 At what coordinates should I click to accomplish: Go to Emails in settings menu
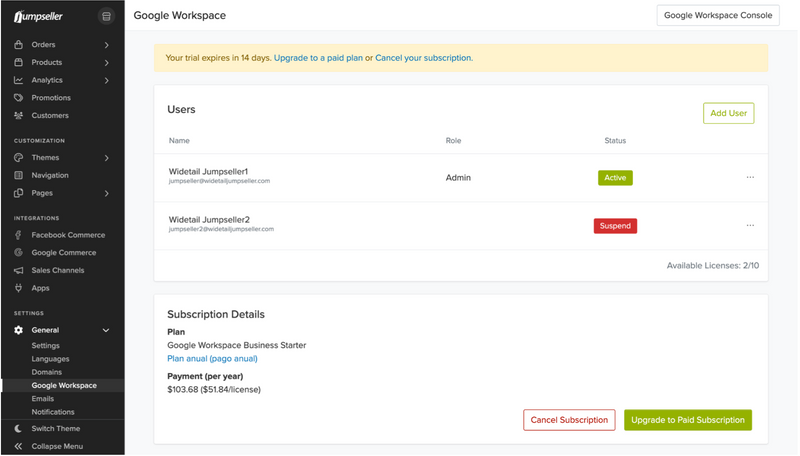44,398
